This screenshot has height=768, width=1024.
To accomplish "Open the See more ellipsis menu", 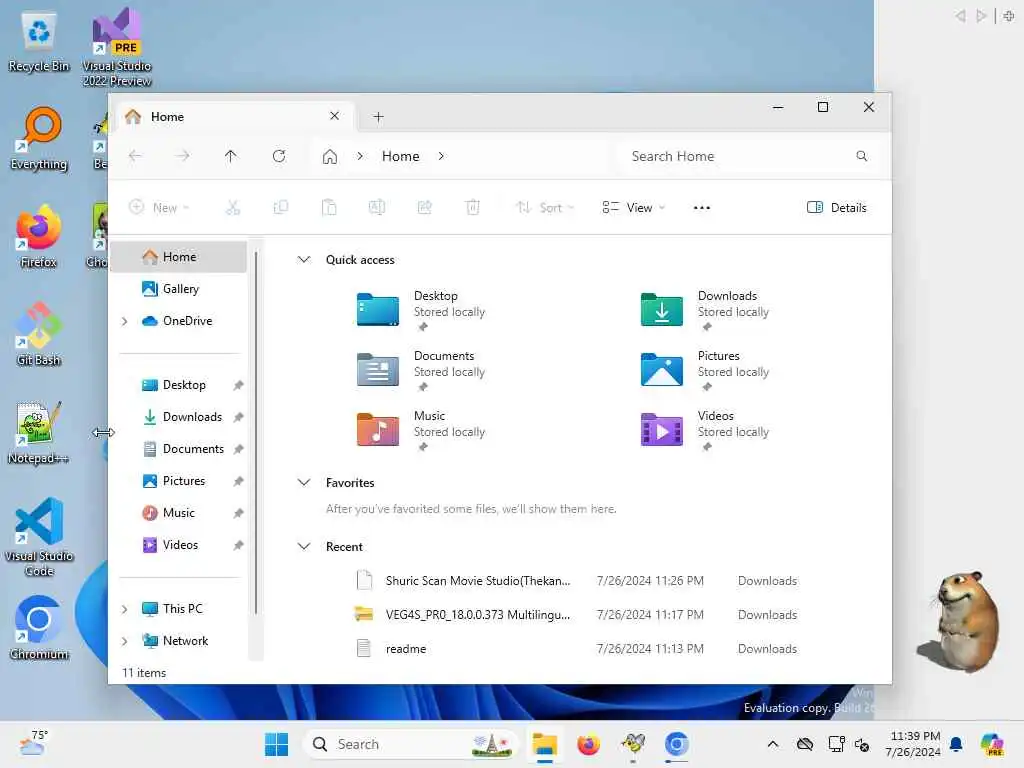I will pyautogui.click(x=701, y=208).
